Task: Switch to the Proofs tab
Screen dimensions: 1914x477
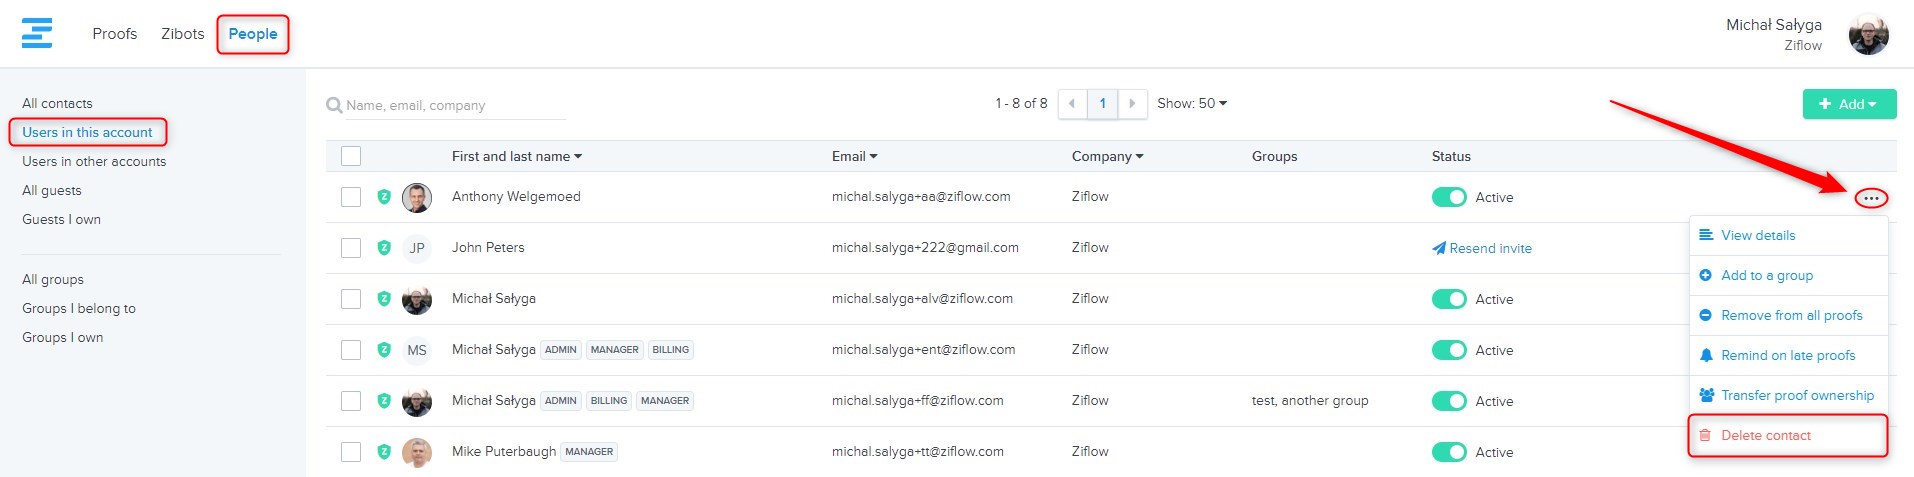Action: coord(114,34)
